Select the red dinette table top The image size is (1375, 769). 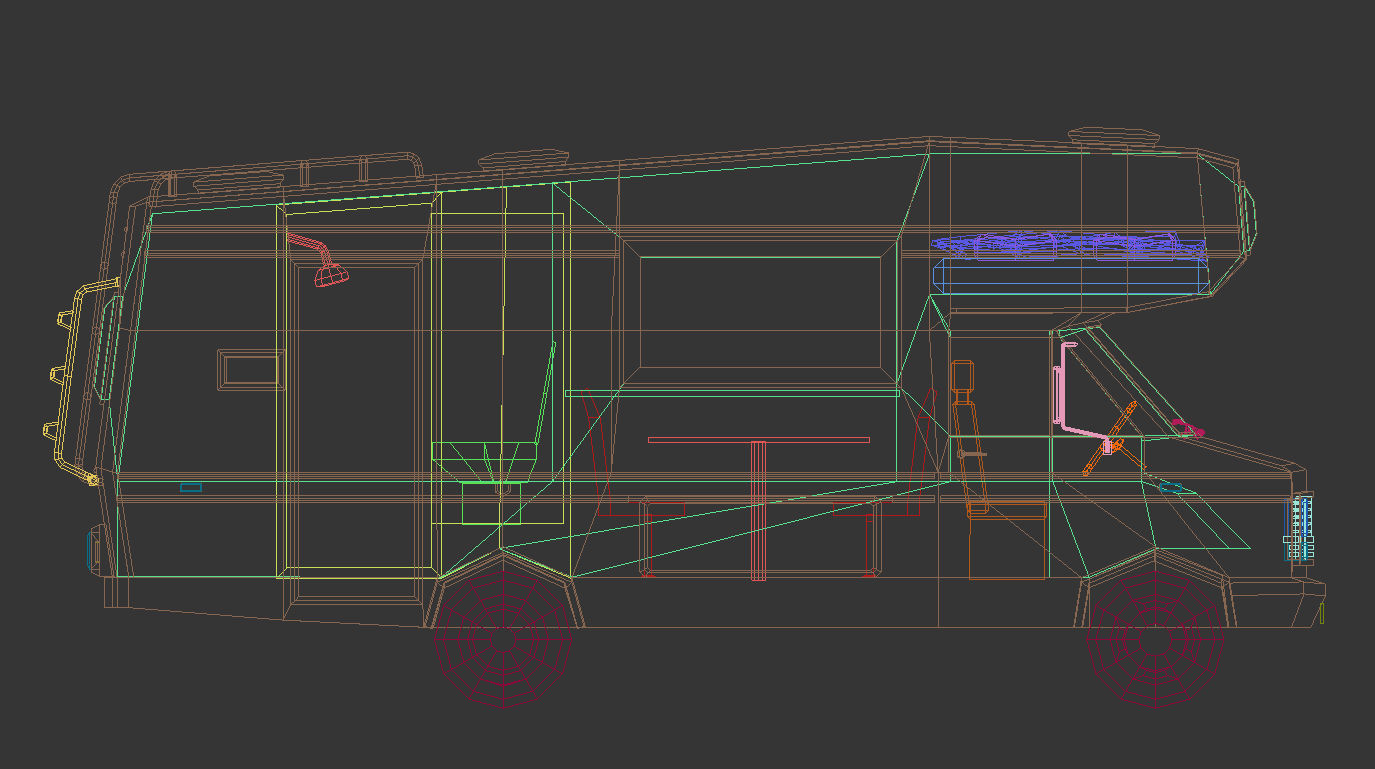[x=758, y=439]
